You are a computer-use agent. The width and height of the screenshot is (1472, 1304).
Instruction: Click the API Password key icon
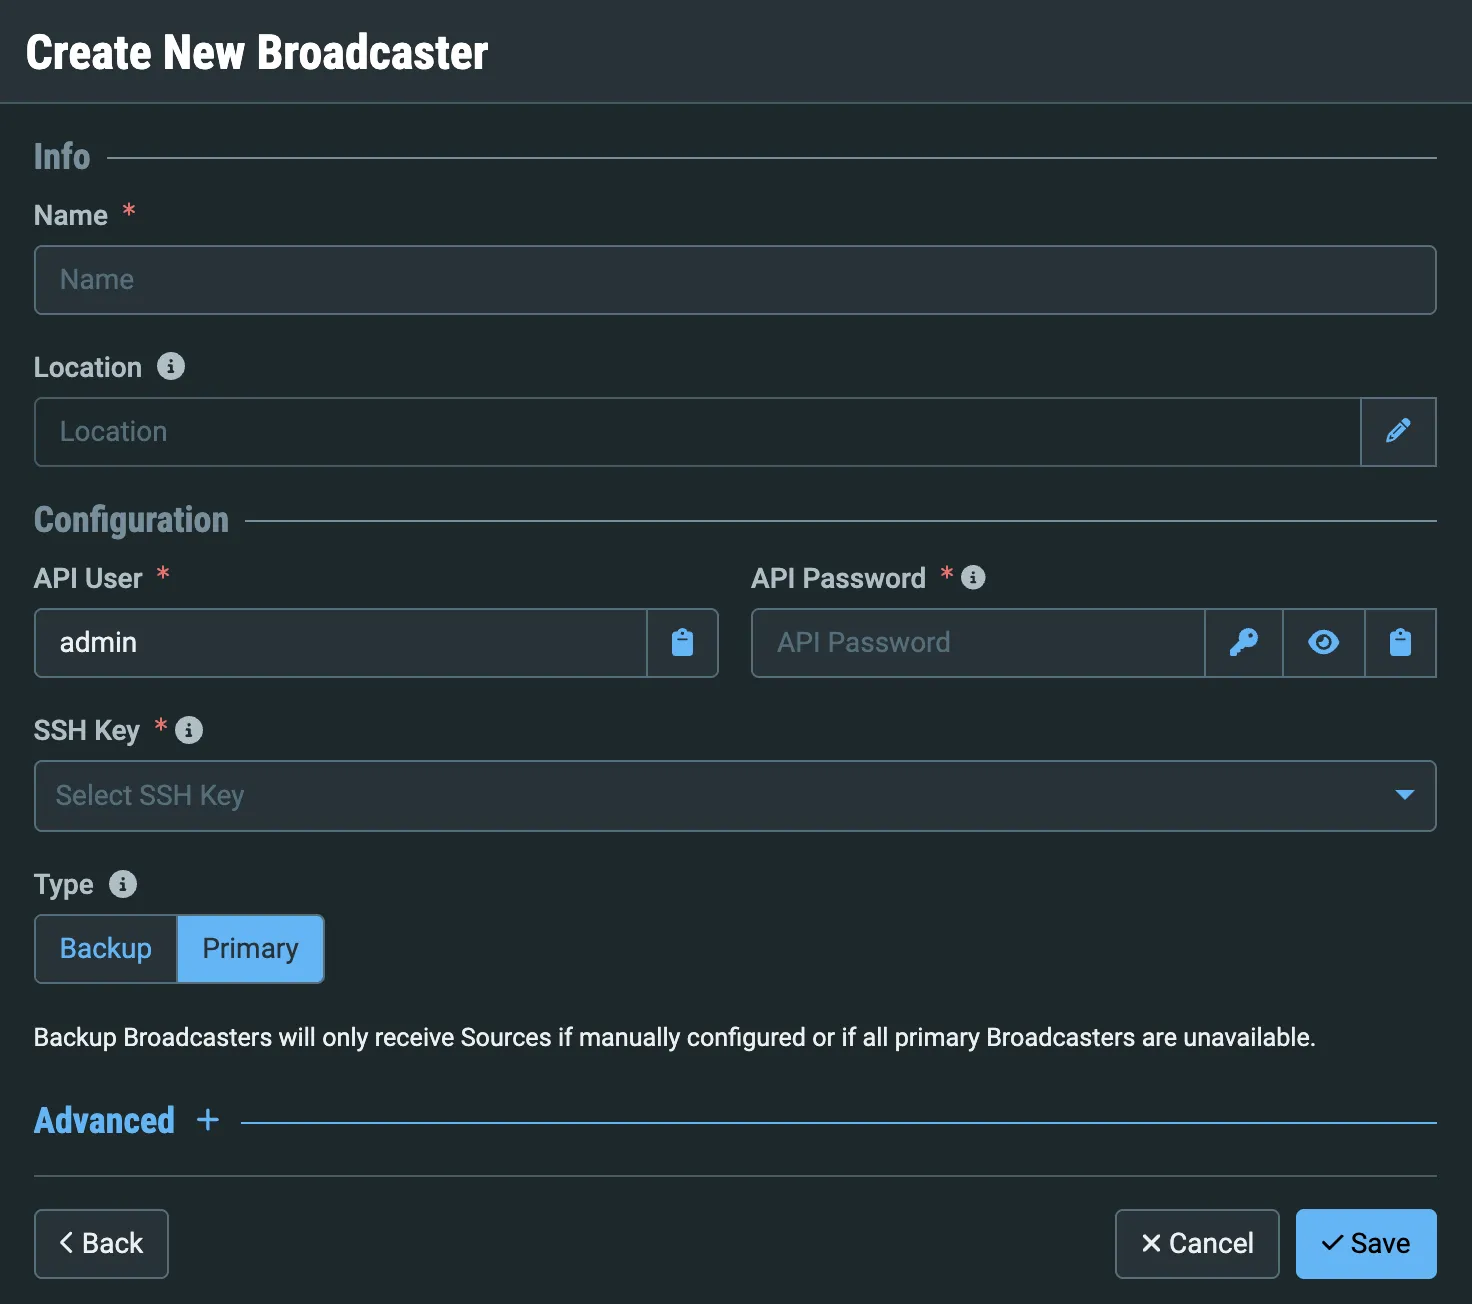point(1243,643)
